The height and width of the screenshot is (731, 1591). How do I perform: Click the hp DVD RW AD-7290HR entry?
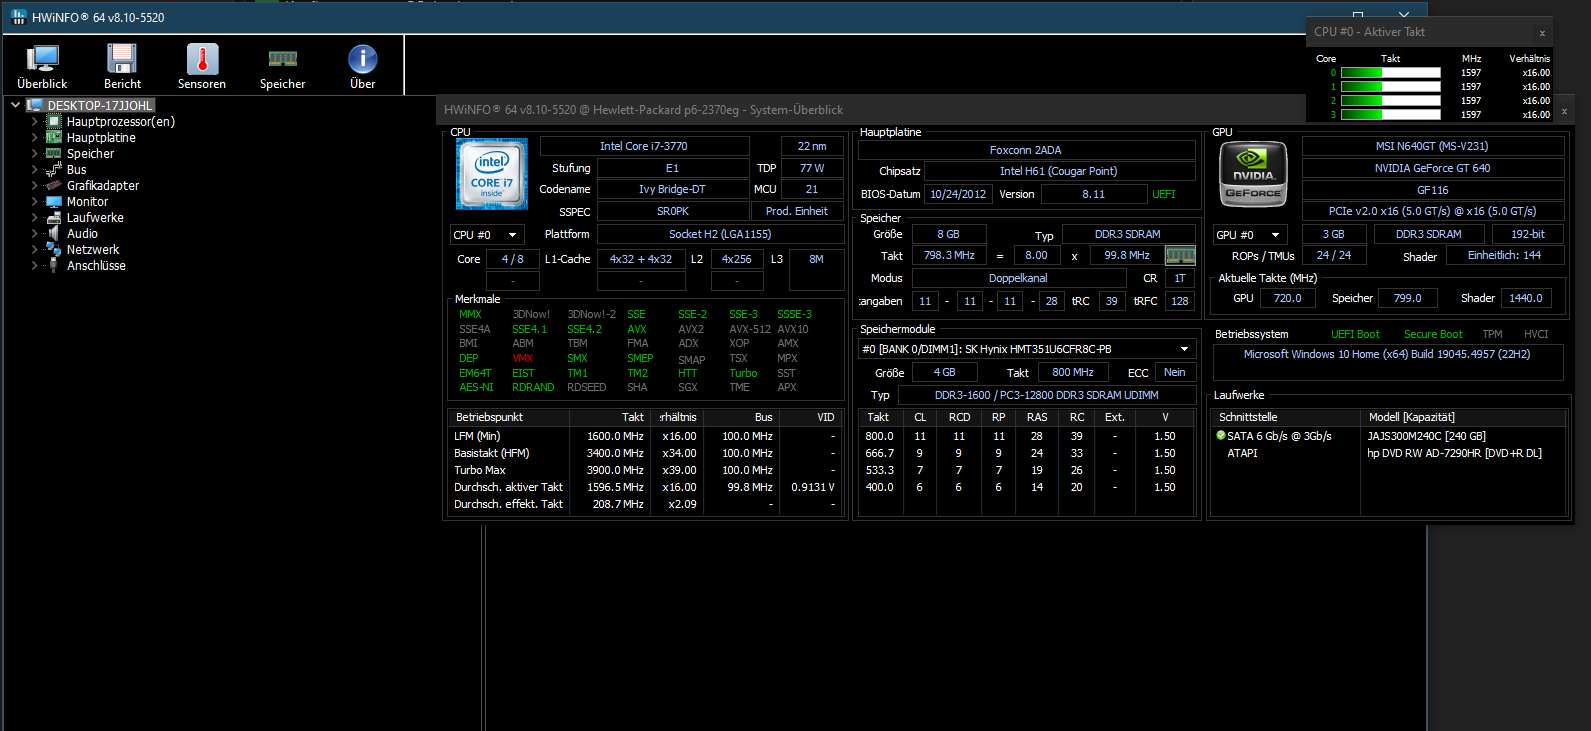coord(1454,453)
